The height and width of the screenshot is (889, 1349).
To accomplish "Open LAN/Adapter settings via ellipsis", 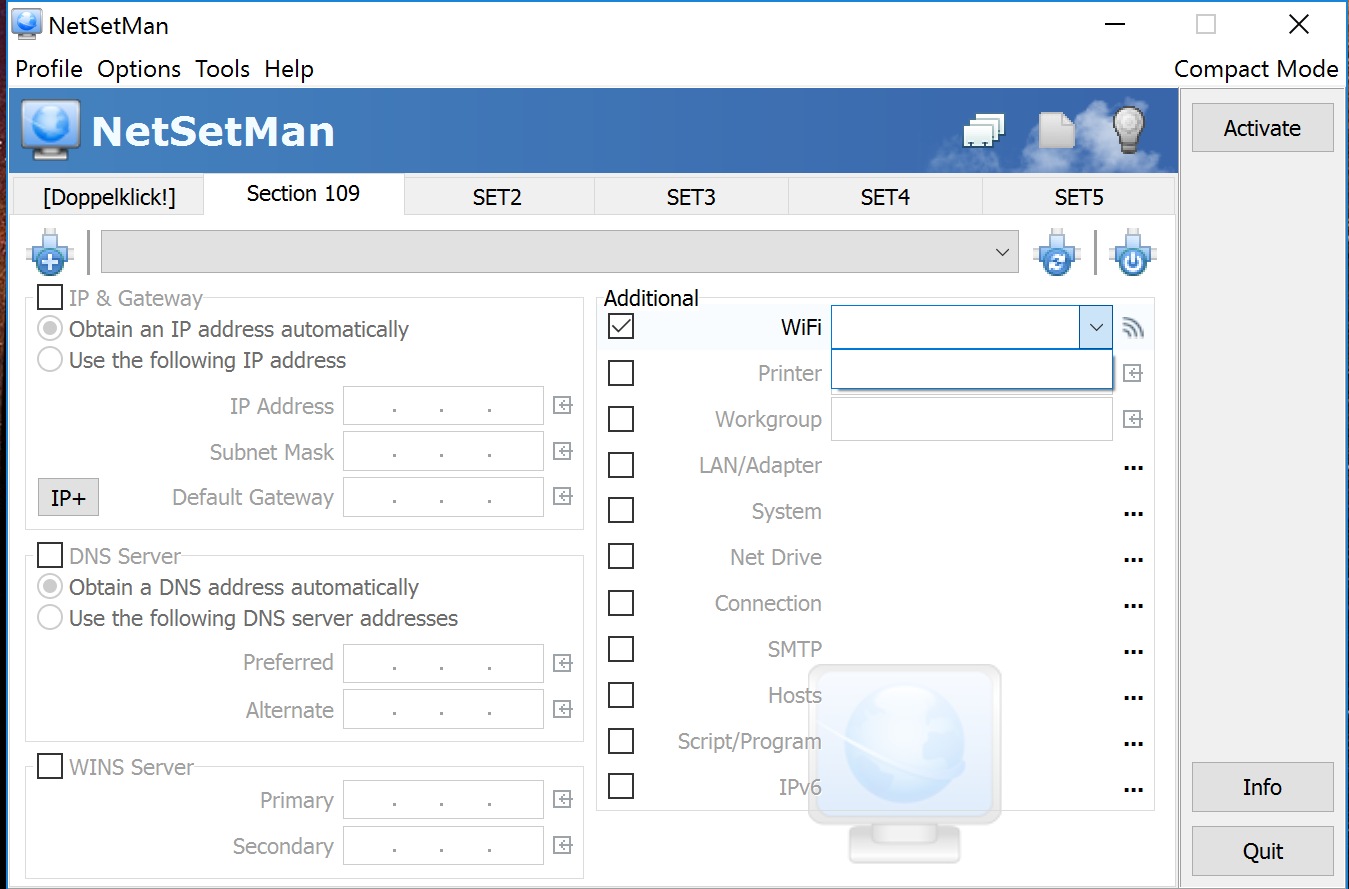I will pyautogui.click(x=1133, y=467).
